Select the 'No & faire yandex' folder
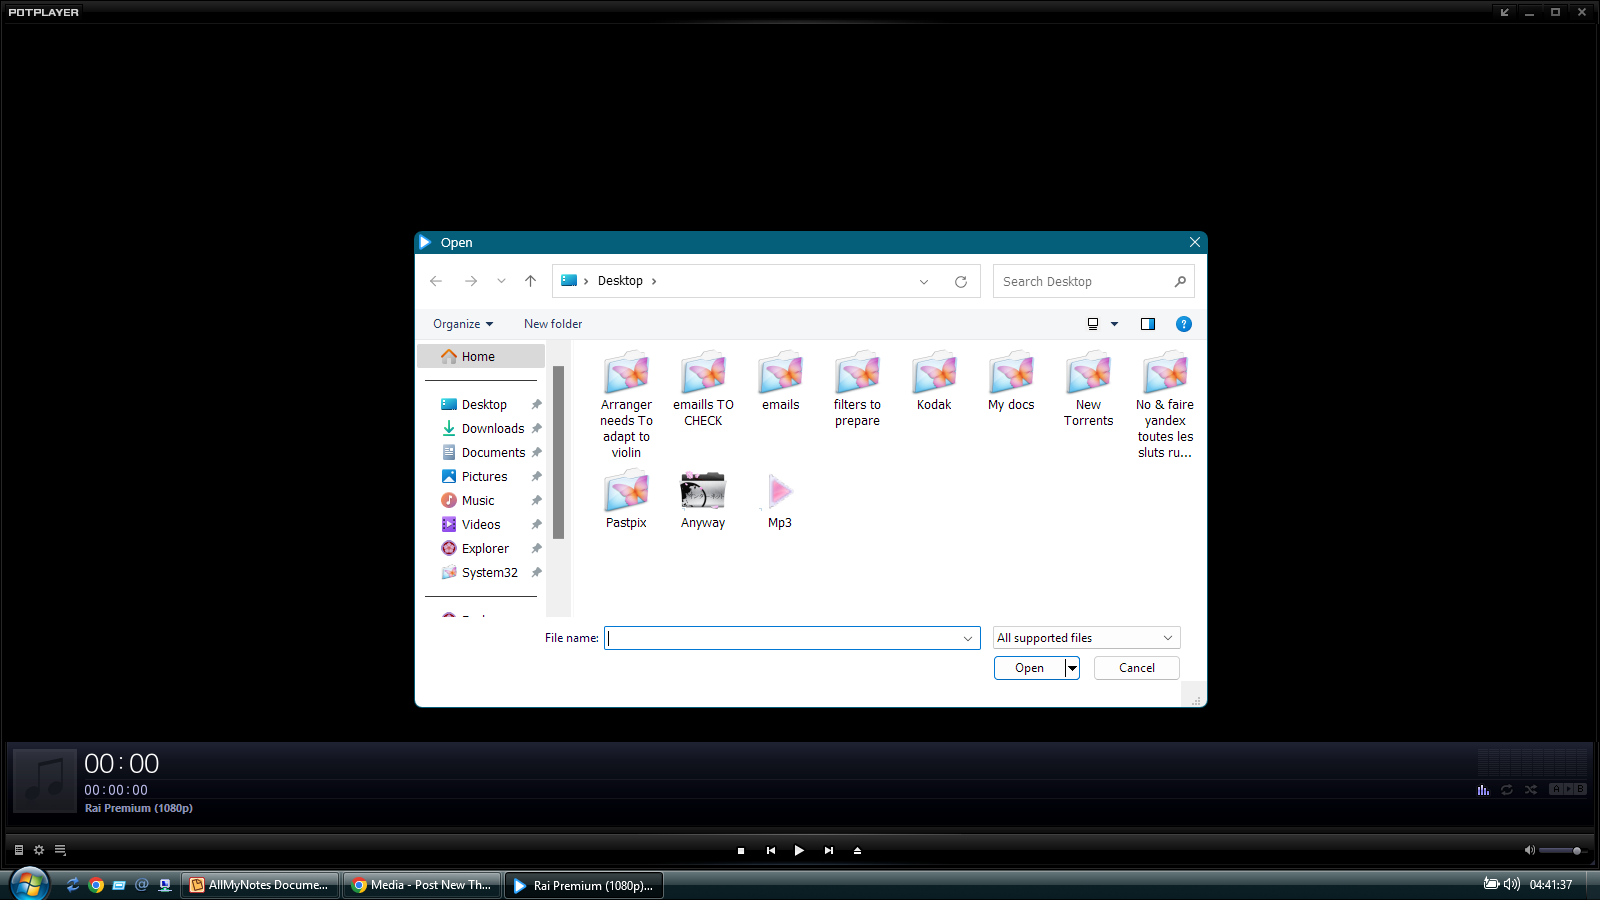 click(x=1166, y=405)
